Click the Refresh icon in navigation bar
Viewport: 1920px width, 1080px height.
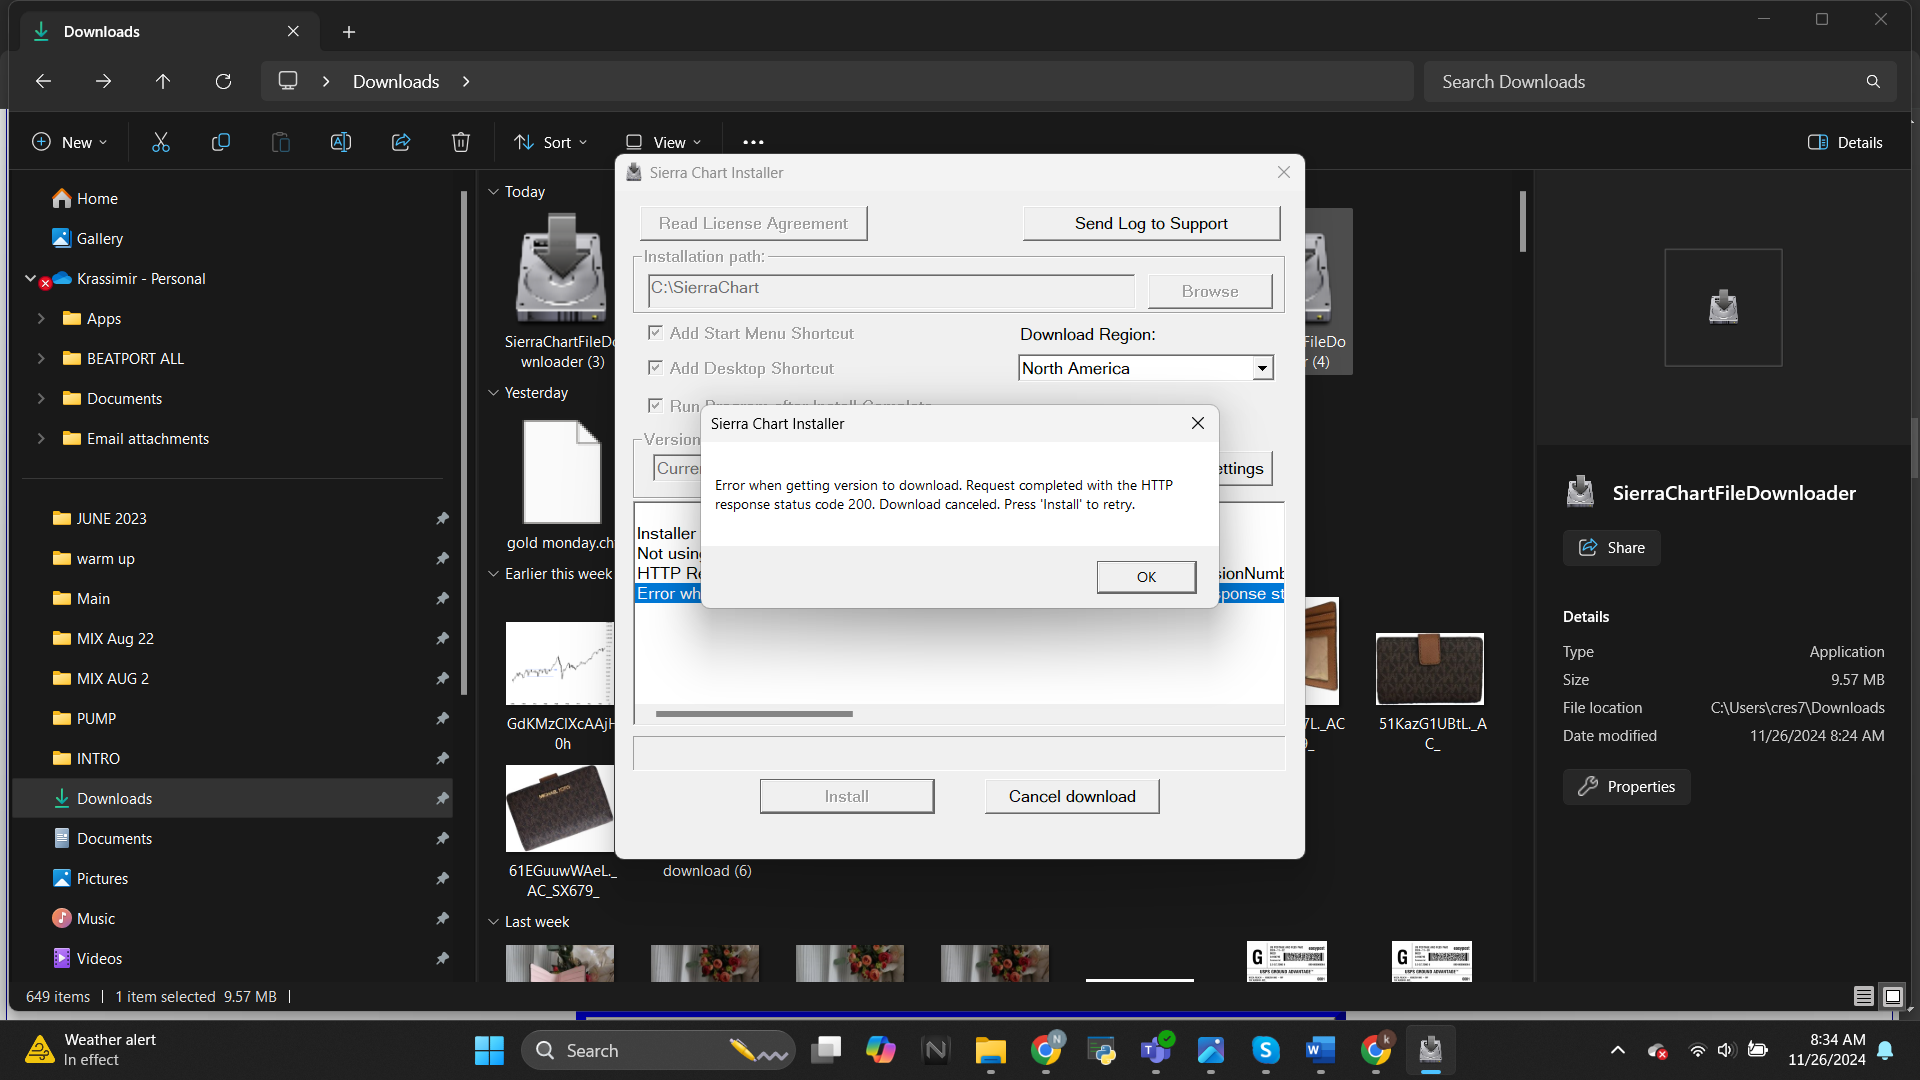pyautogui.click(x=223, y=81)
